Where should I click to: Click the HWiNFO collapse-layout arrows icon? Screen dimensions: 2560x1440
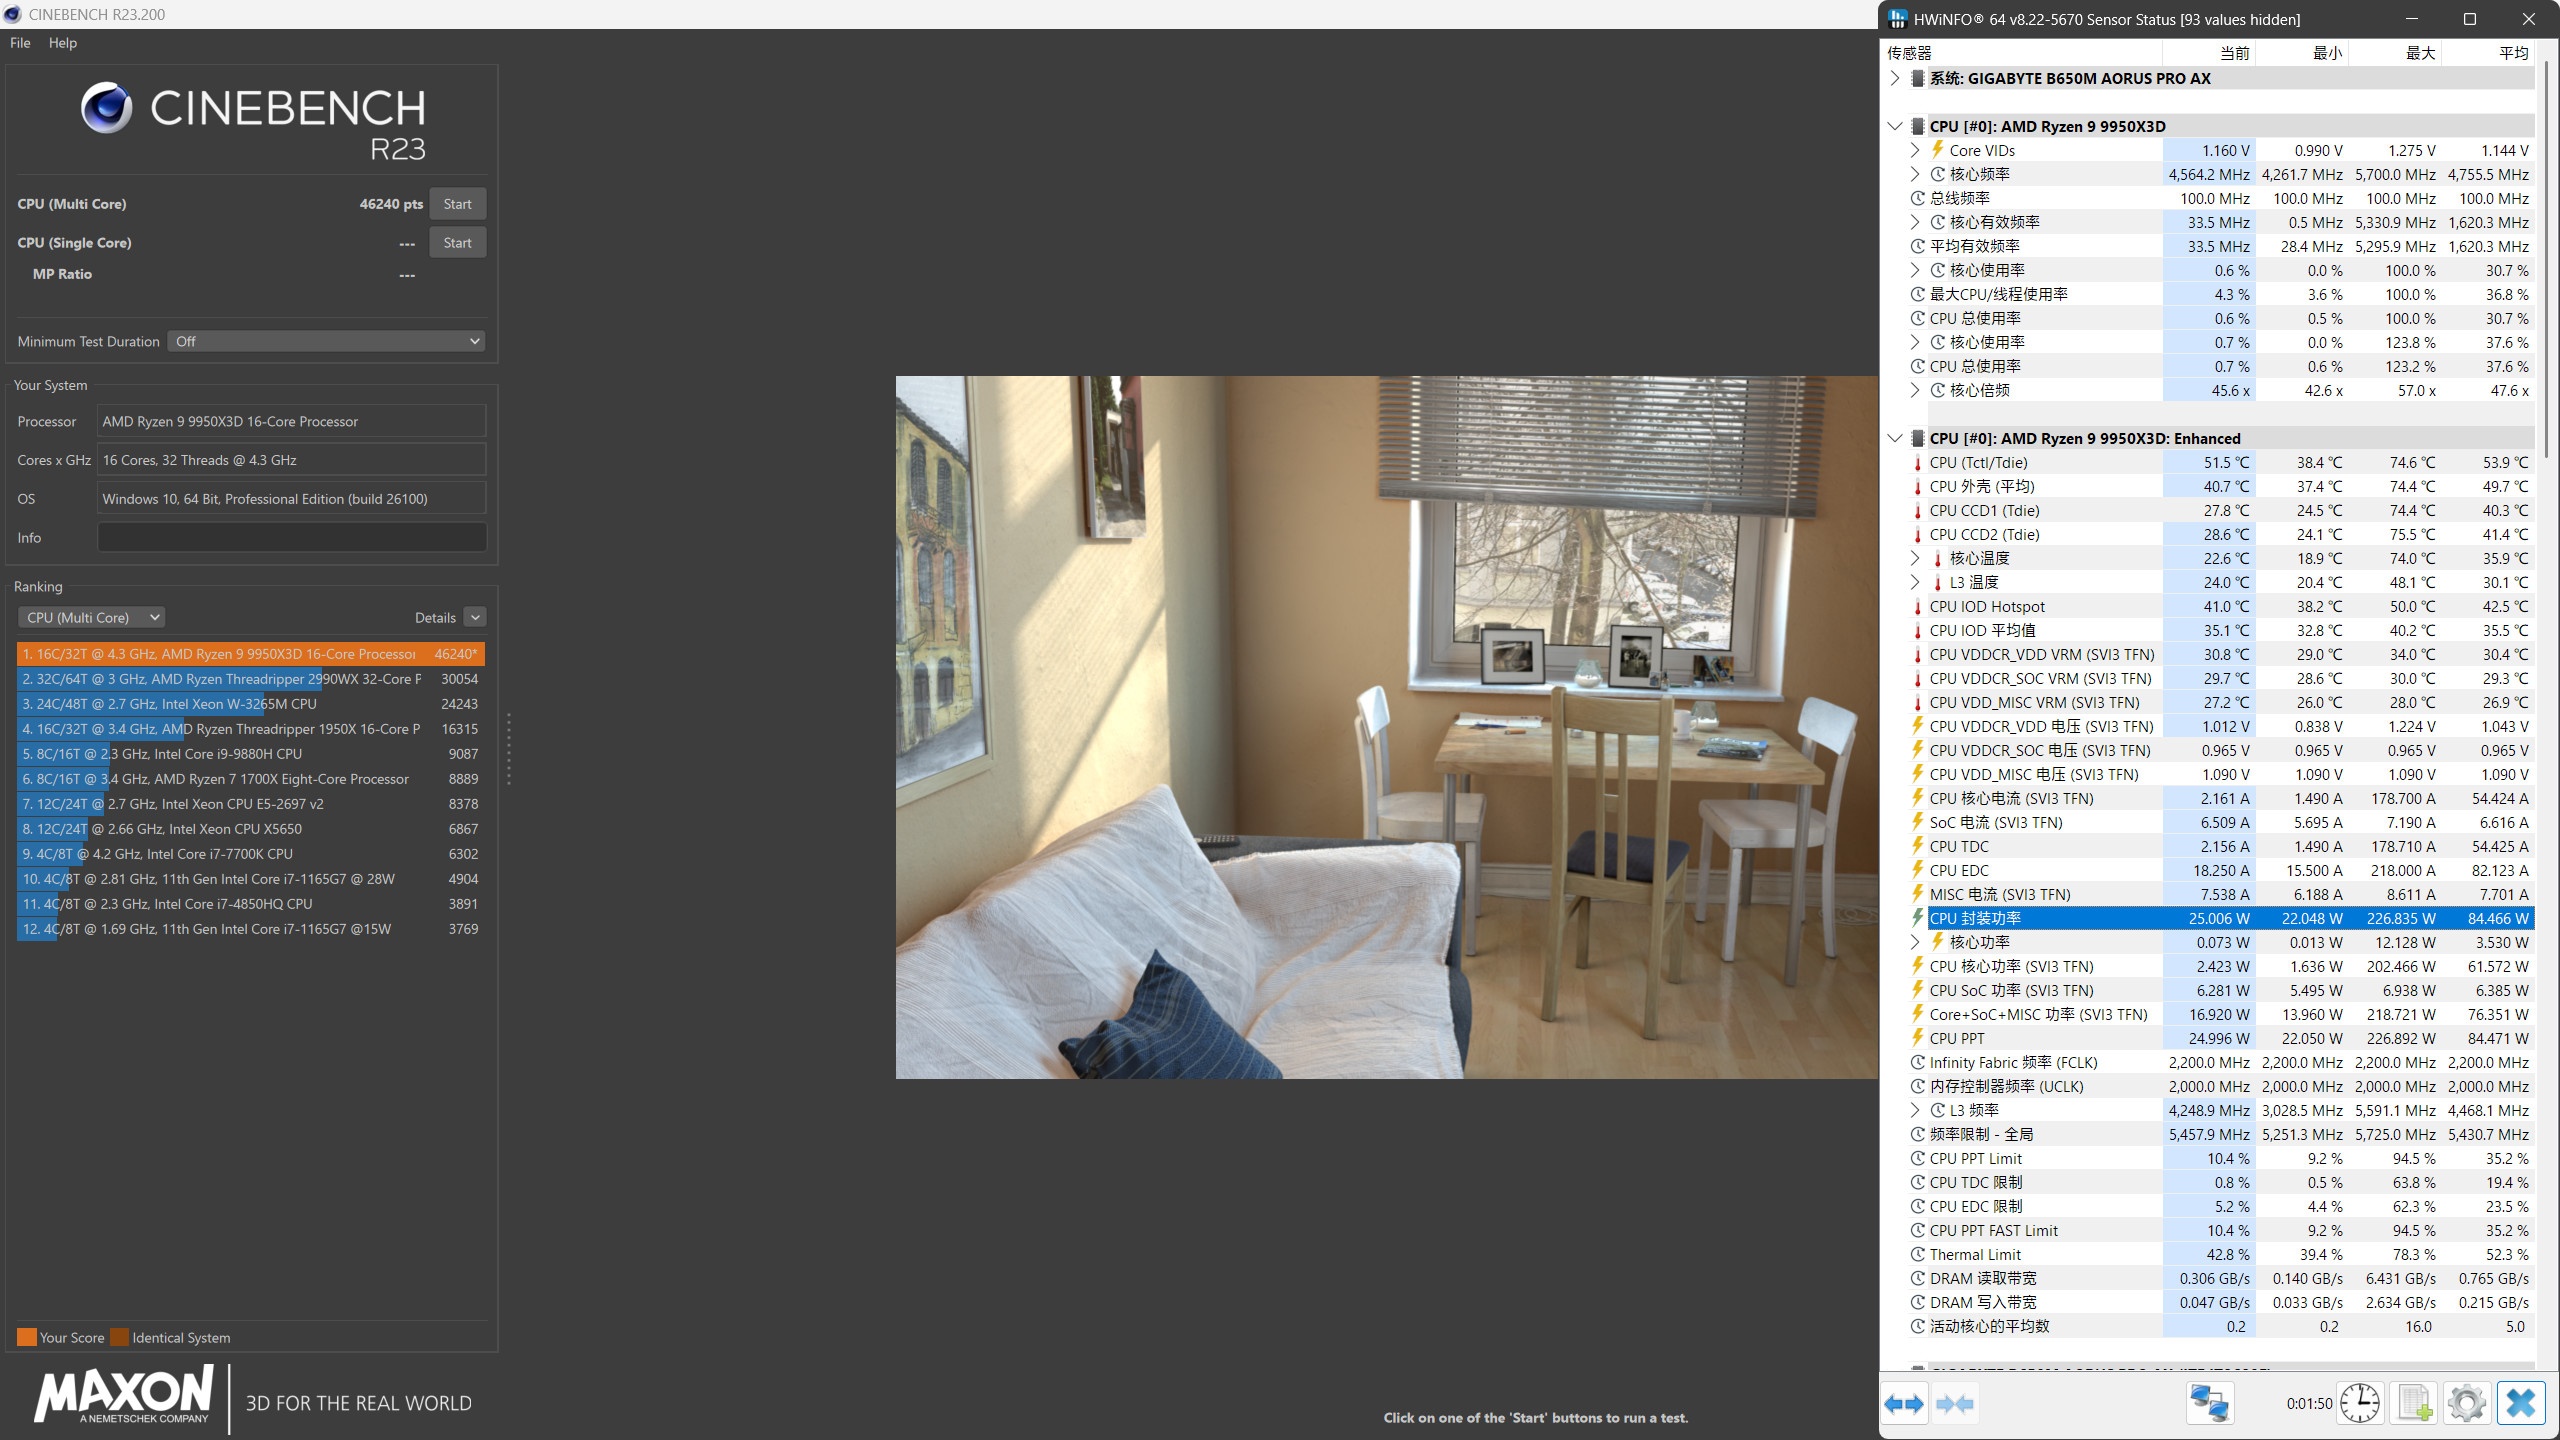(1955, 1404)
